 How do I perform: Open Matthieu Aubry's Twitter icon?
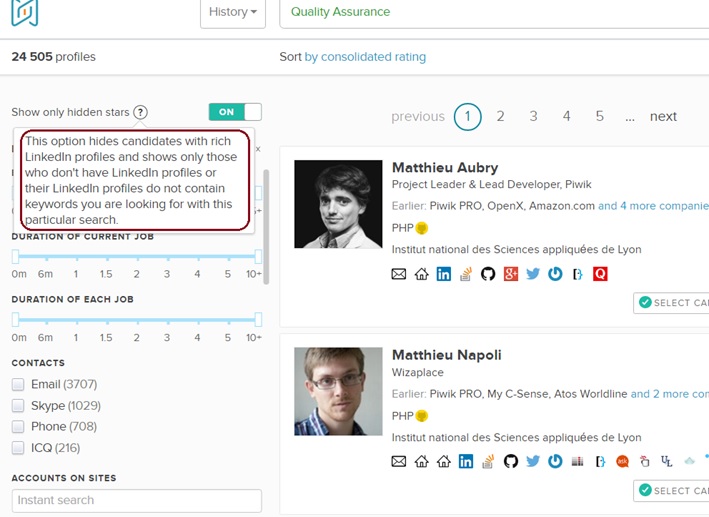pos(533,274)
